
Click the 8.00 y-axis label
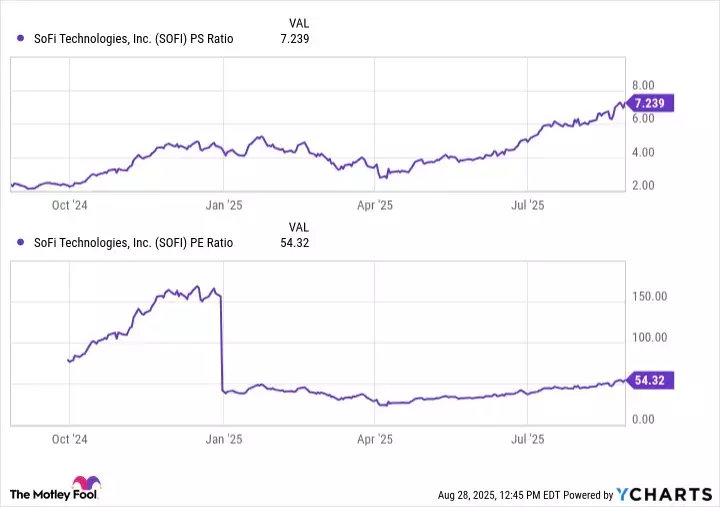pyautogui.click(x=643, y=85)
